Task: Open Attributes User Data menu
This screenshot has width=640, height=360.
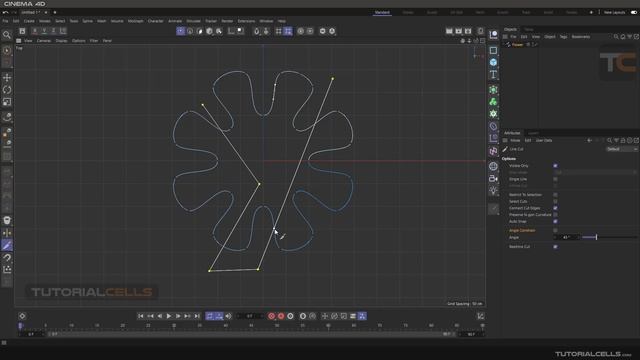Action: pos(544,140)
